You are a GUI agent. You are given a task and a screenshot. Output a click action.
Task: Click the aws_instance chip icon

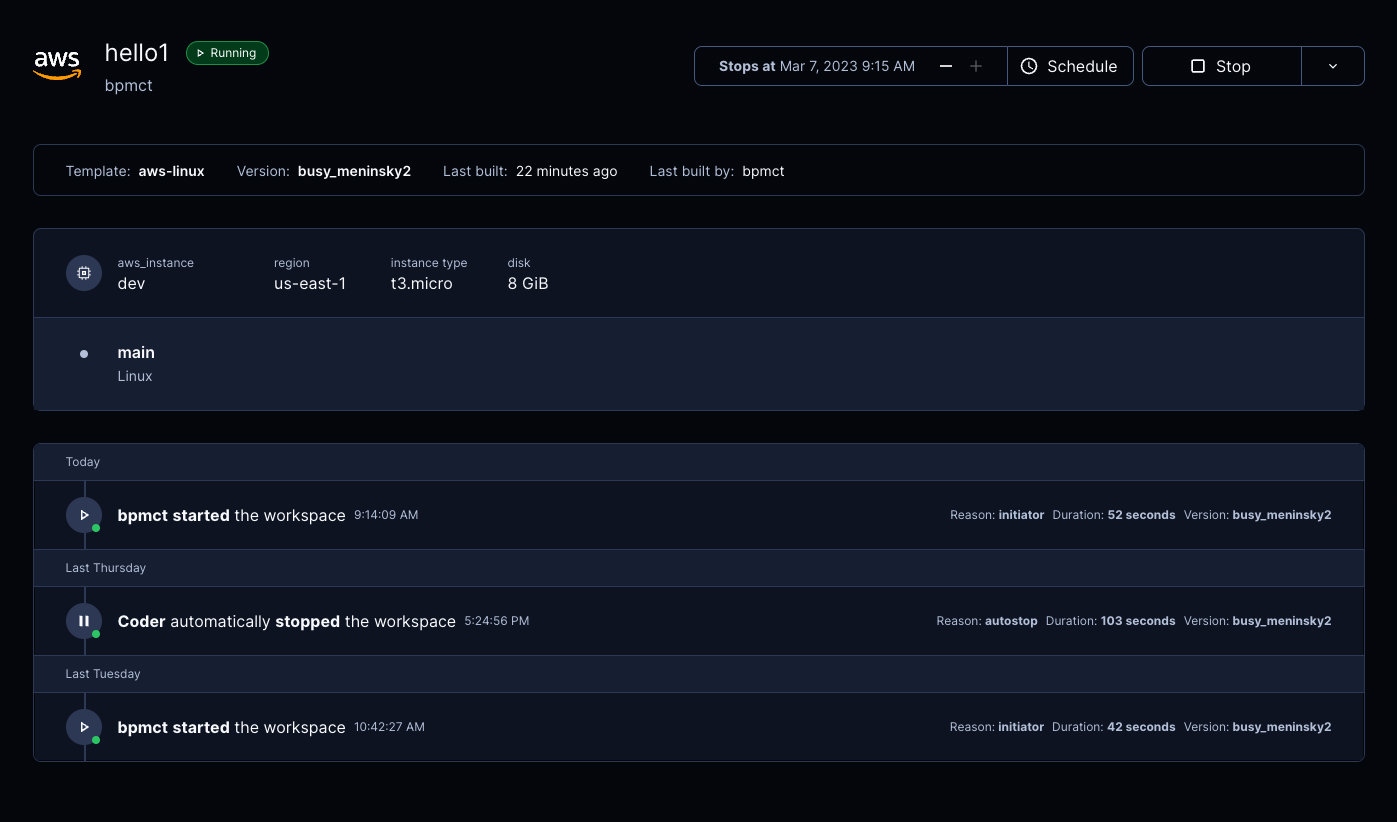click(84, 273)
